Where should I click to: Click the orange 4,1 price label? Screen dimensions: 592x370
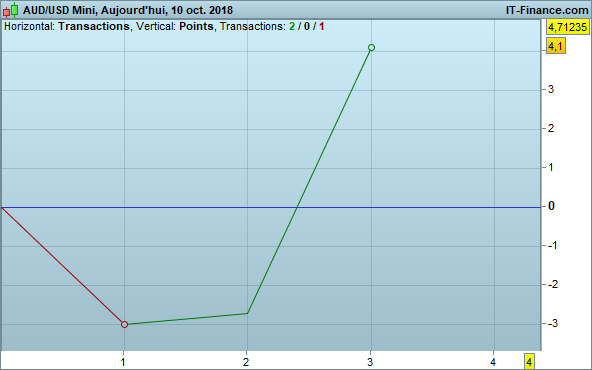(555, 46)
